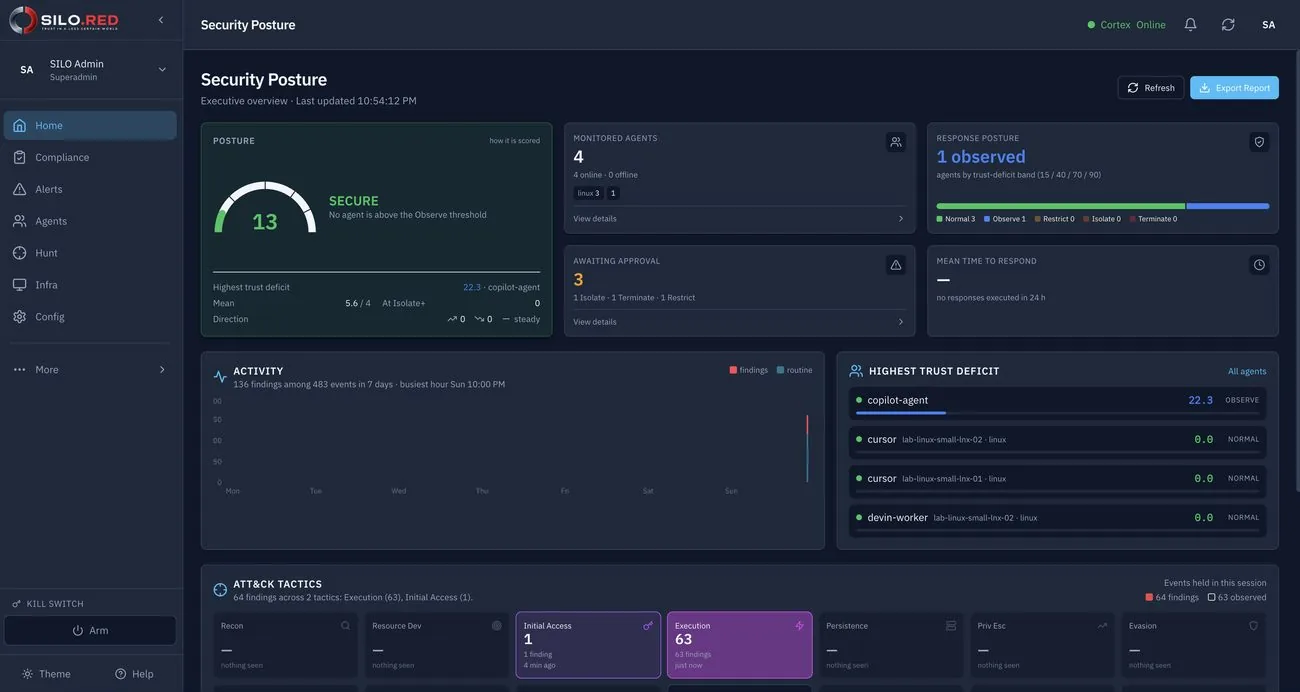Select the Persistence tactic tile
1300x692 pixels.
click(x=891, y=645)
